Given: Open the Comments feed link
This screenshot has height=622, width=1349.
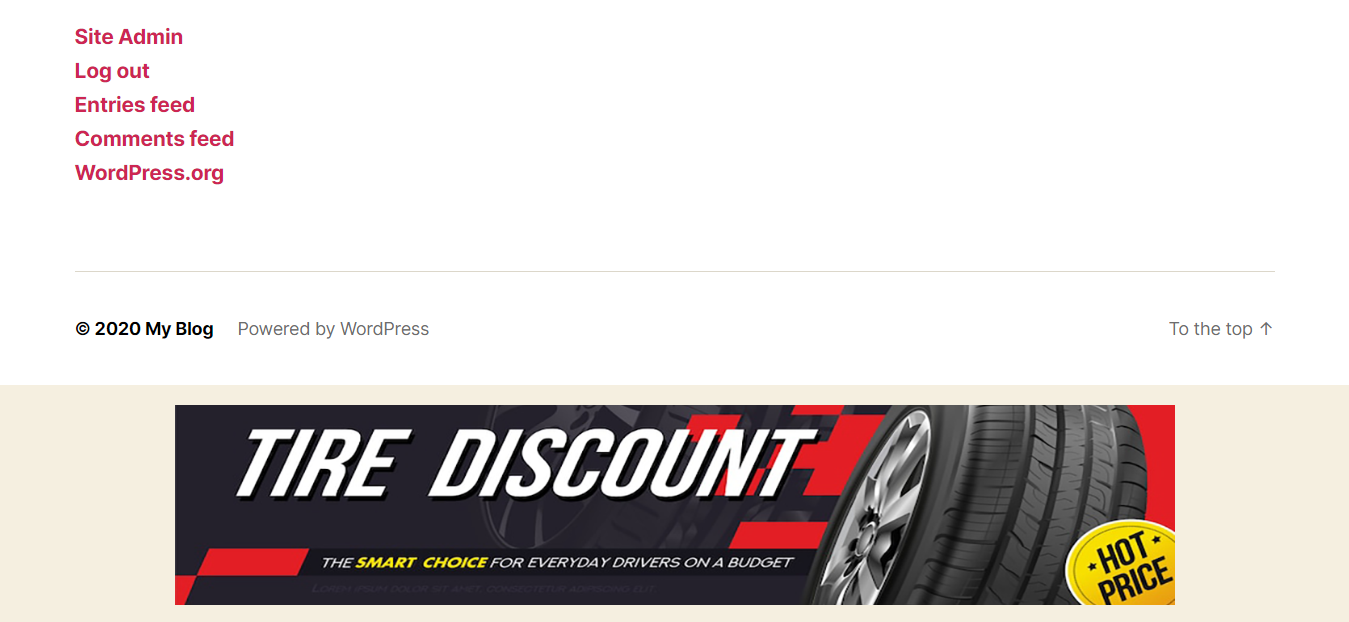Looking at the screenshot, I should tap(154, 139).
